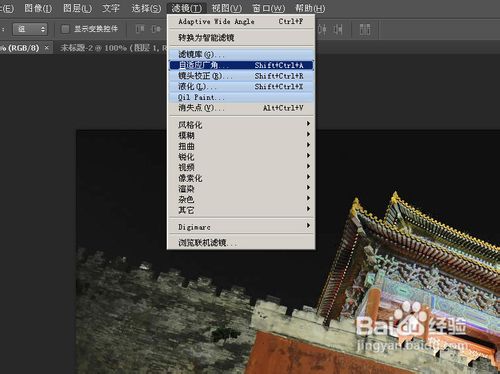The image size is (500, 374).
Task: Open the 图层(L) menu
Action: click(x=77, y=8)
